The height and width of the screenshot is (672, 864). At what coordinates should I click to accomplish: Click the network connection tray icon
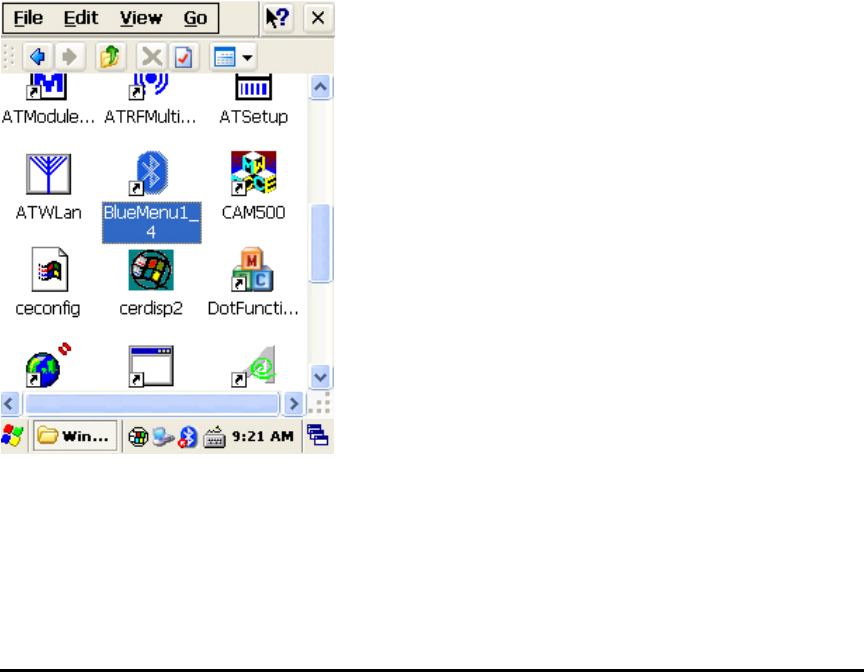point(163,437)
